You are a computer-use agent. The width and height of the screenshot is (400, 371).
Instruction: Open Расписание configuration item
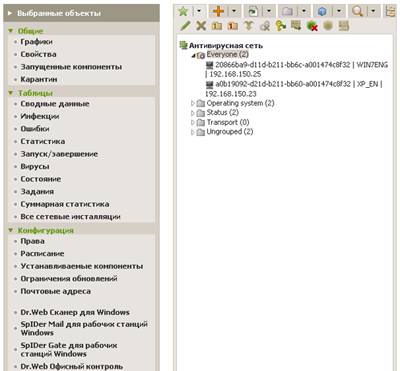42,254
